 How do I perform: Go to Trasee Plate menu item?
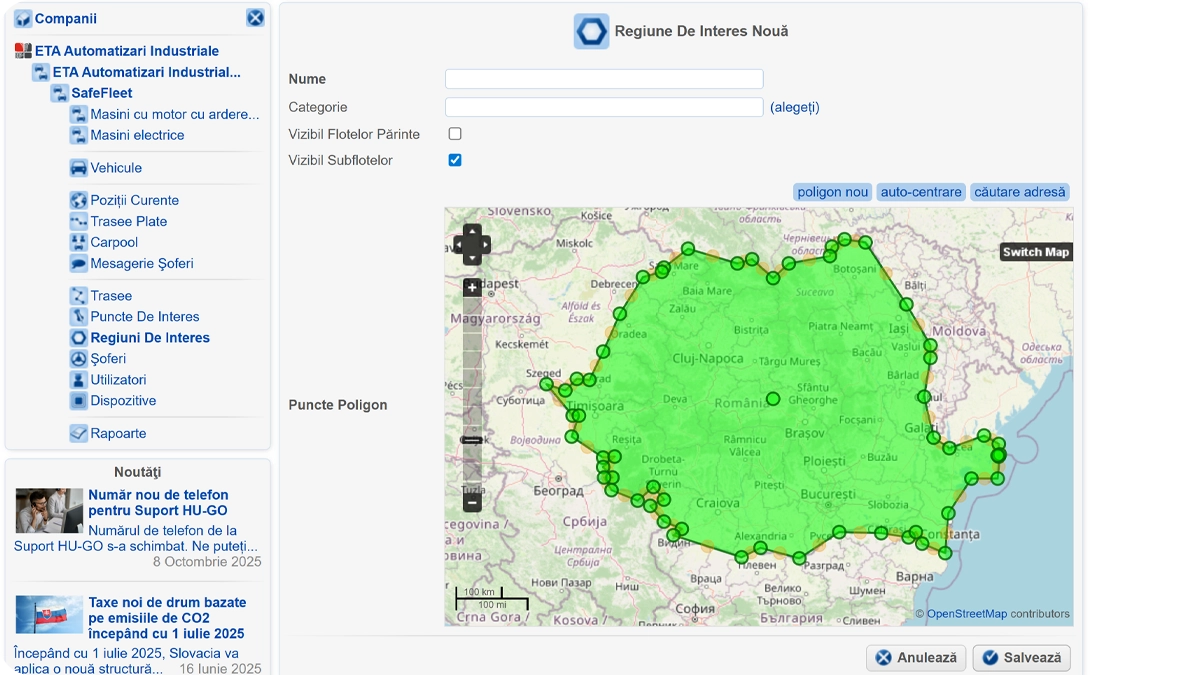[128, 222]
